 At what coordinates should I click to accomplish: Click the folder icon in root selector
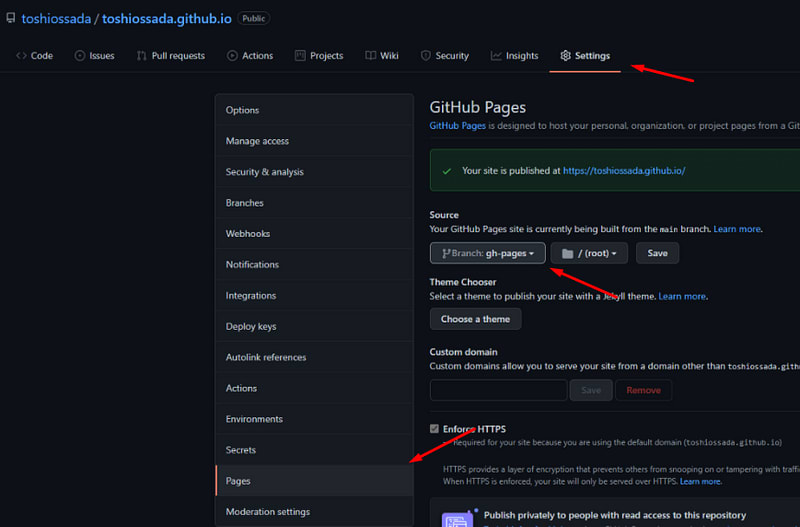pyautogui.click(x=567, y=254)
